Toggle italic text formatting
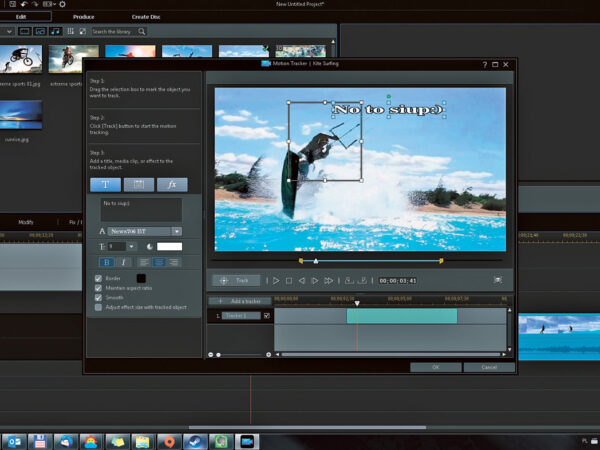The width and height of the screenshot is (600, 450). pyautogui.click(x=124, y=262)
